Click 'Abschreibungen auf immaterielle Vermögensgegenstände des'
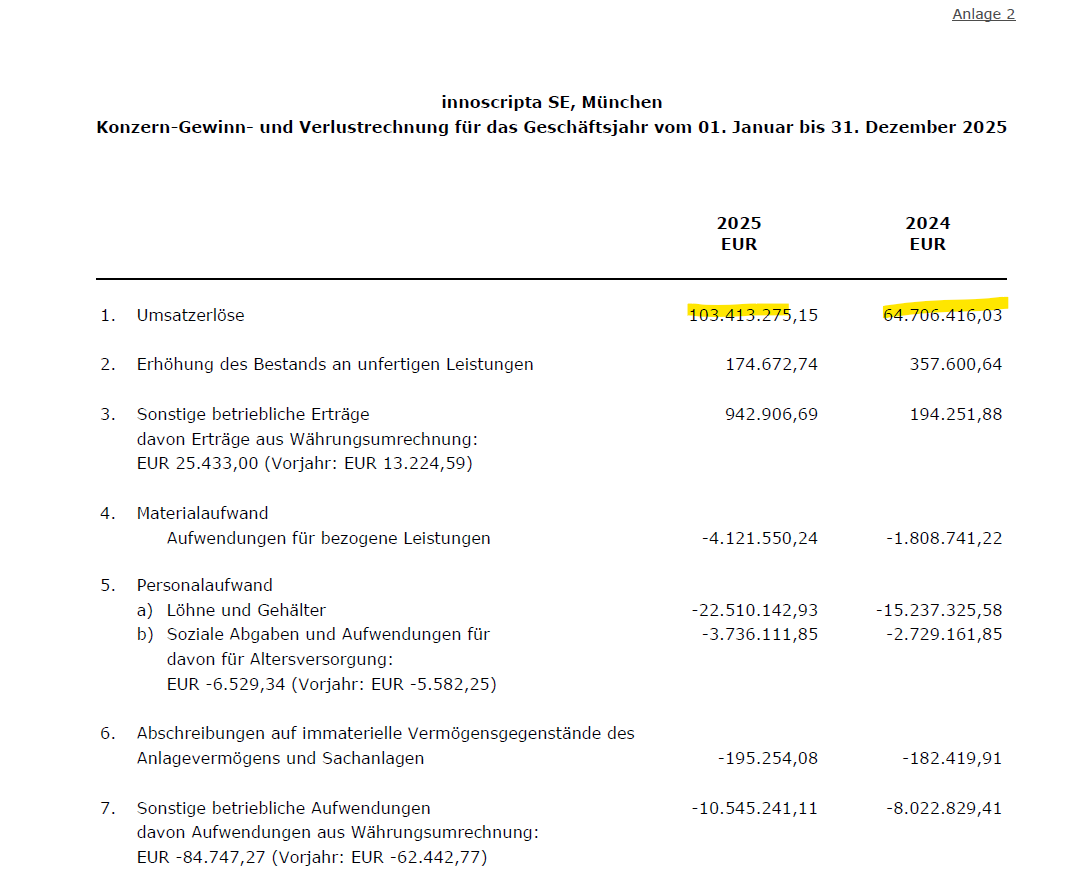Viewport: 1080px width, 877px height. pyautogui.click(x=386, y=734)
